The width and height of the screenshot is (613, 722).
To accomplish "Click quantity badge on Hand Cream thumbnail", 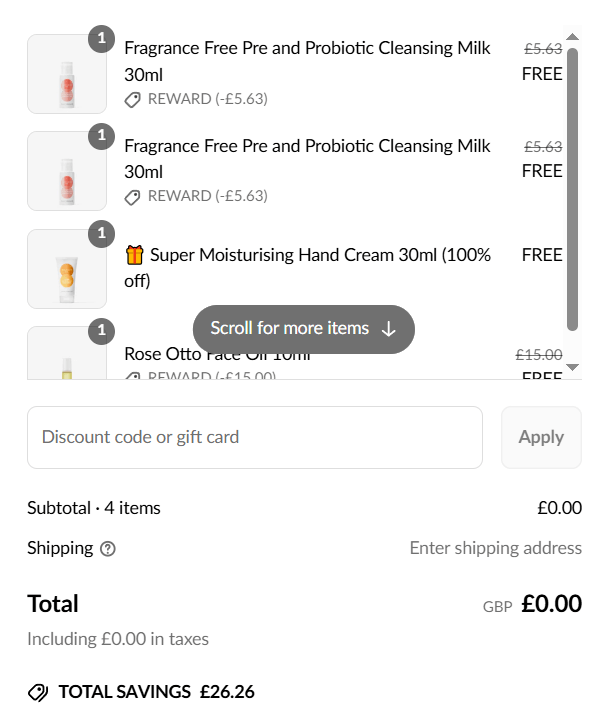I will pyautogui.click(x=101, y=234).
